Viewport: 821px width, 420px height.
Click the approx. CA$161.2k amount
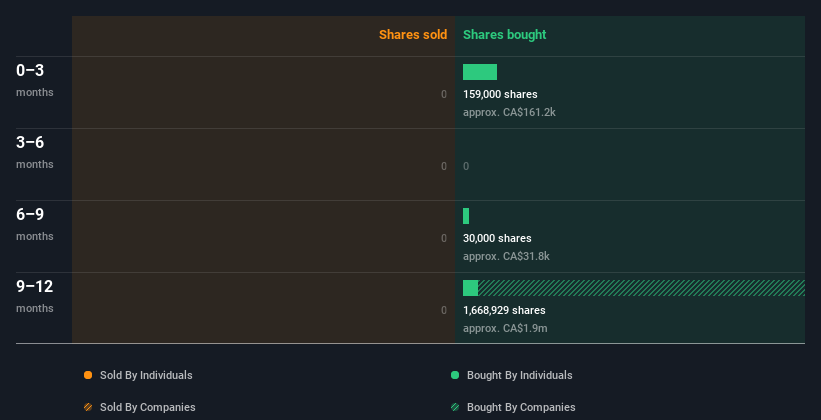coord(509,112)
